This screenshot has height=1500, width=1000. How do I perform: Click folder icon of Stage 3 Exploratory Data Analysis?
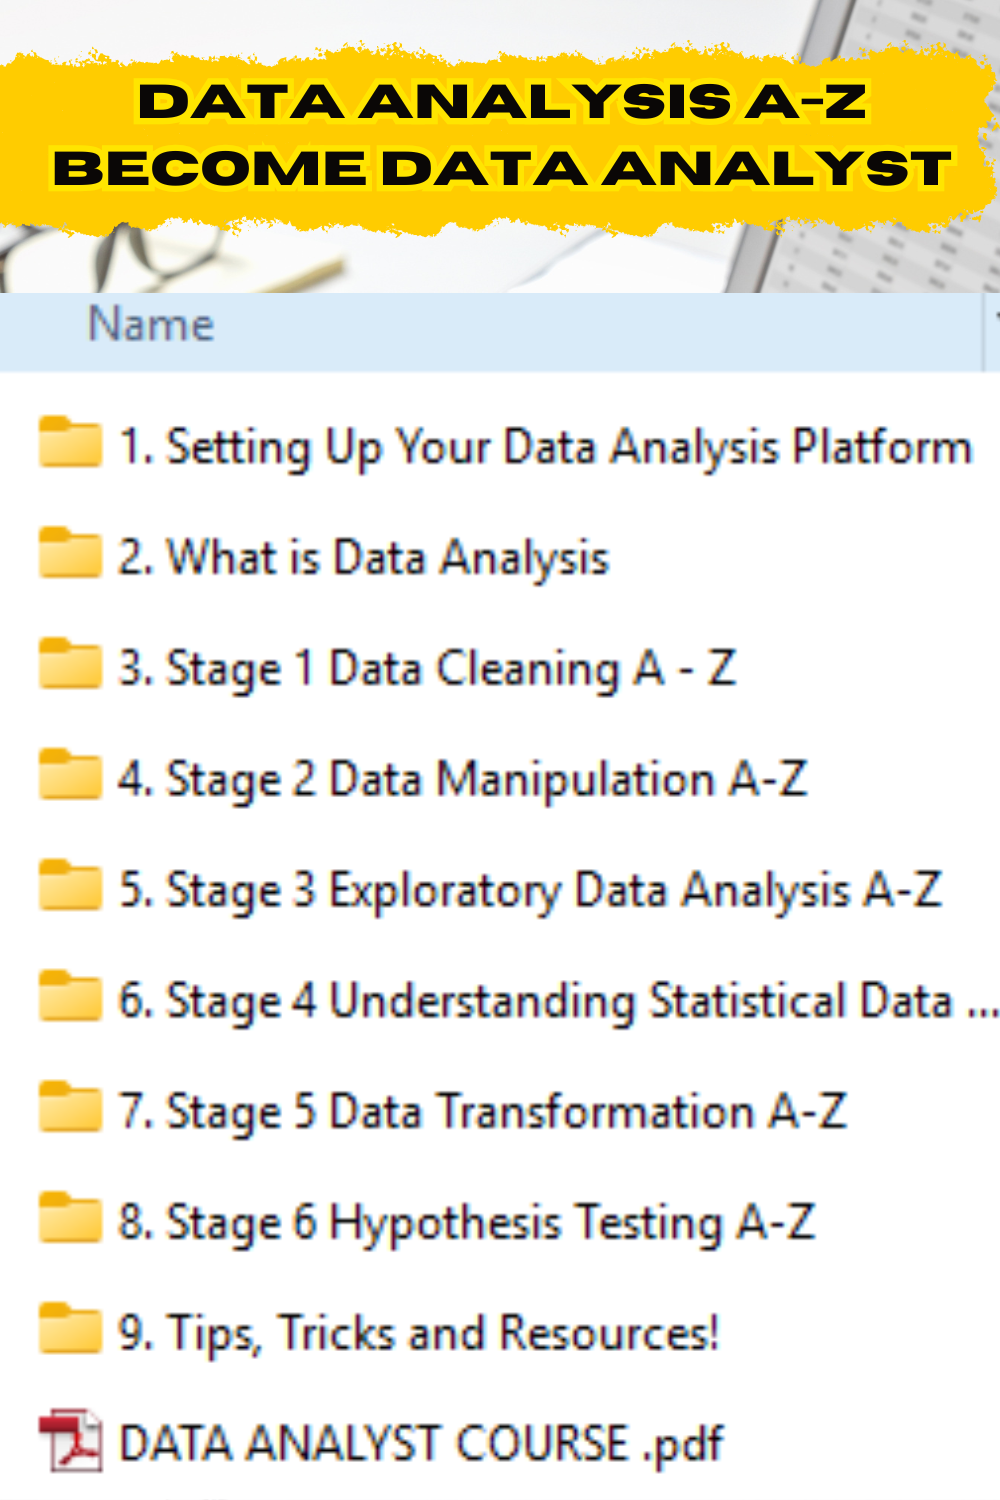[70, 887]
